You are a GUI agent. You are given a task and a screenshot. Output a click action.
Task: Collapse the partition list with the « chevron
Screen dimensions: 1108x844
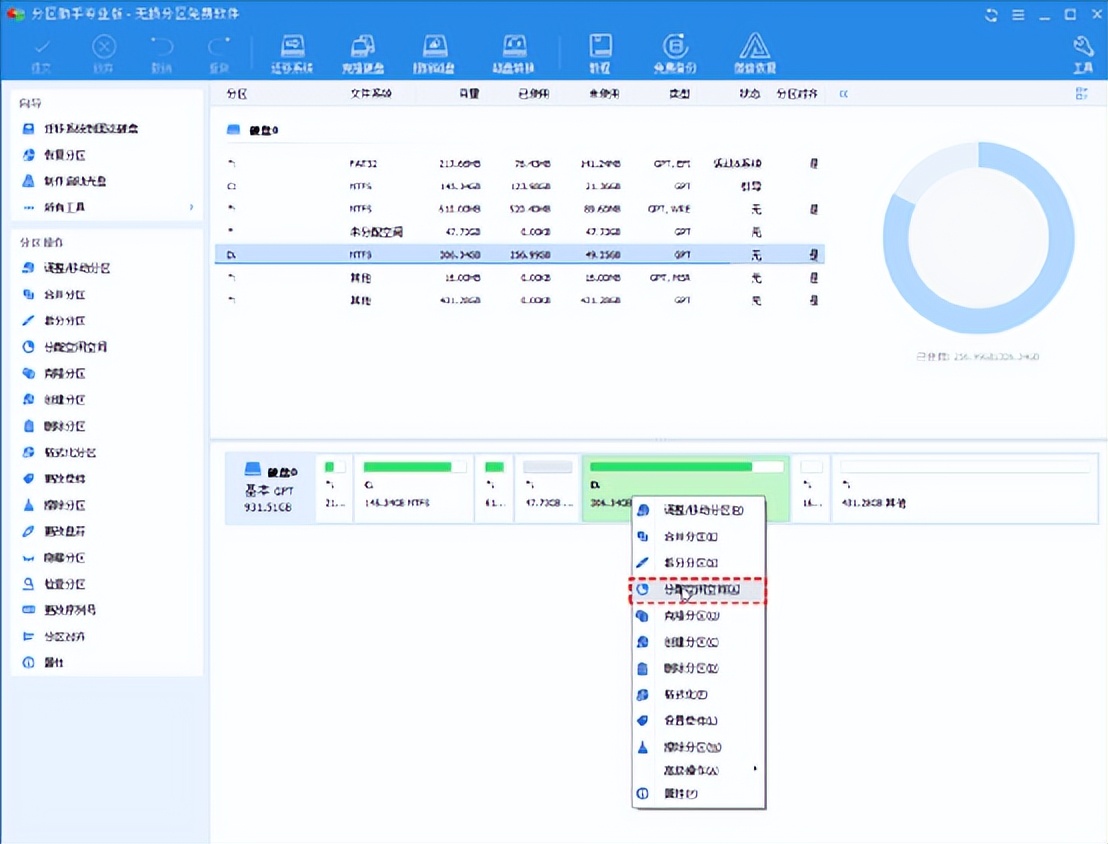point(843,93)
